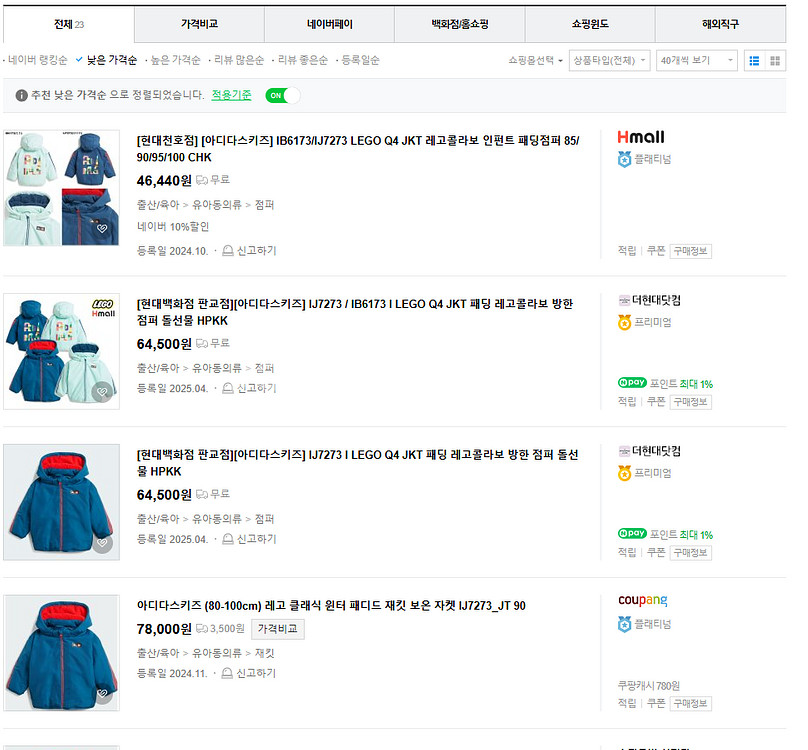Click 신고하기 on IJ7273 I LEGO HPKK listing
The height and width of the screenshot is (750, 808).
(256, 539)
